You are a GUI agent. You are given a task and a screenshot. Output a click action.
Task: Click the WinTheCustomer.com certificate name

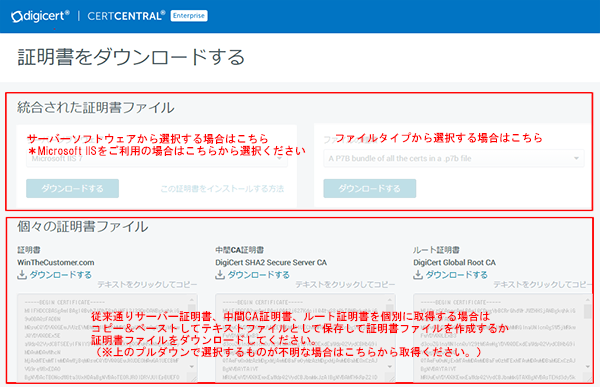tap(56, 263)
